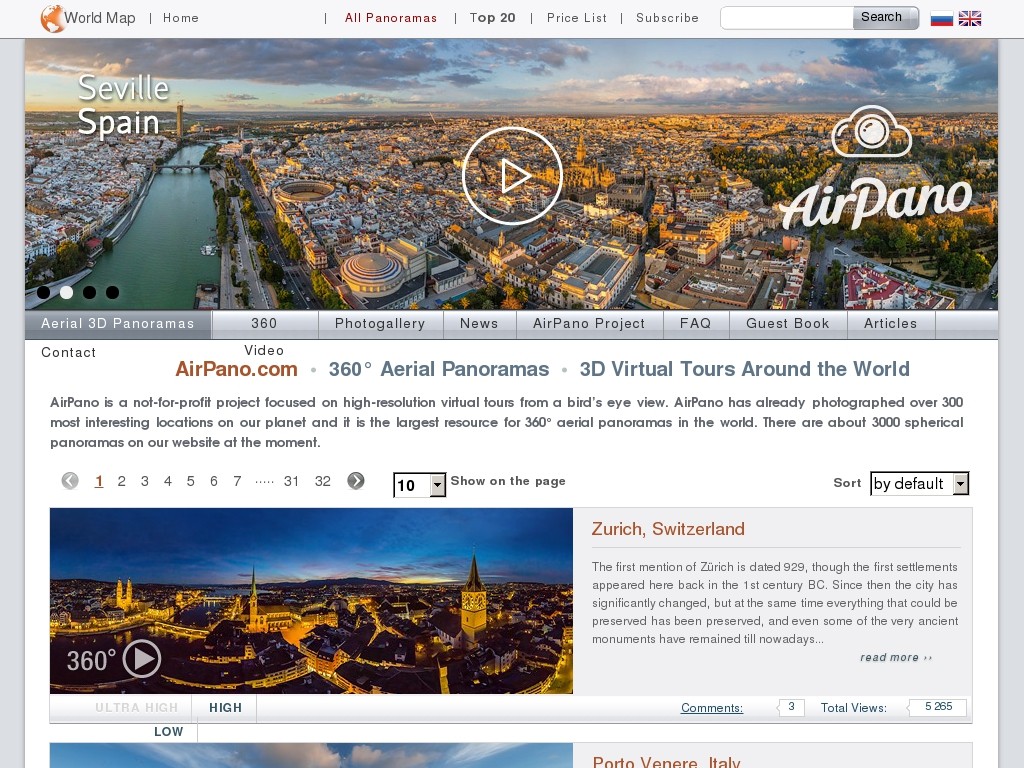Screen dimensions: 1024x768
Task: Open the Photogallery tab
Action: click(380, 324)
